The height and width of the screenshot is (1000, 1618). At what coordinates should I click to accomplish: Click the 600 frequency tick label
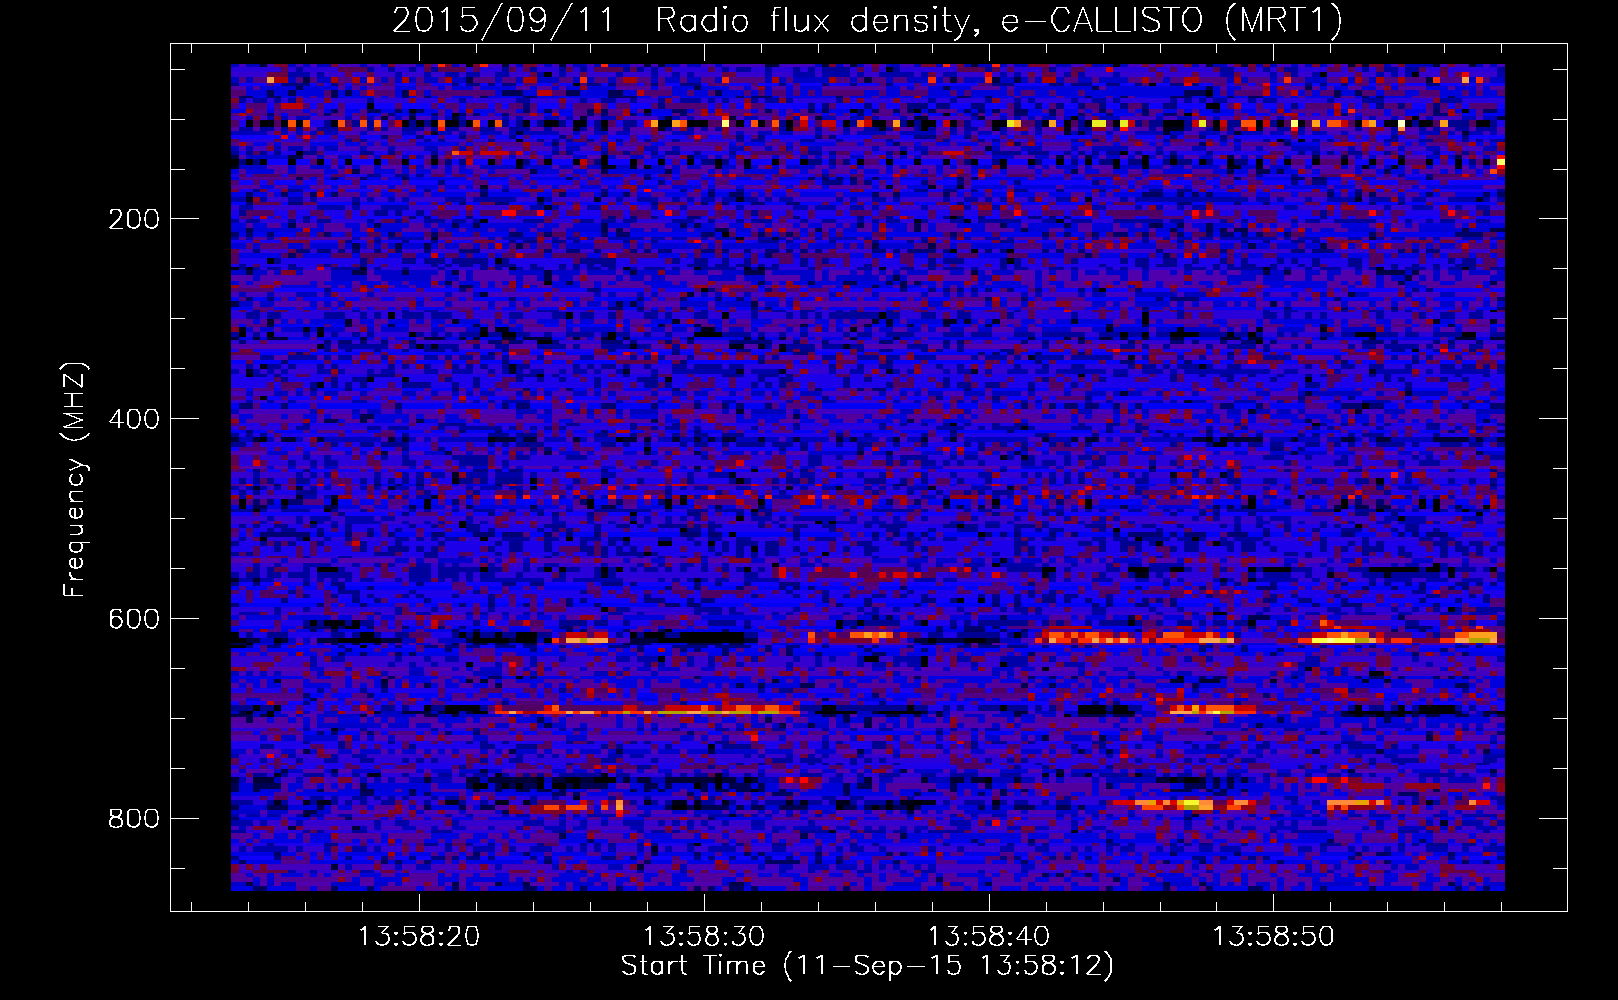pos(134,619)
